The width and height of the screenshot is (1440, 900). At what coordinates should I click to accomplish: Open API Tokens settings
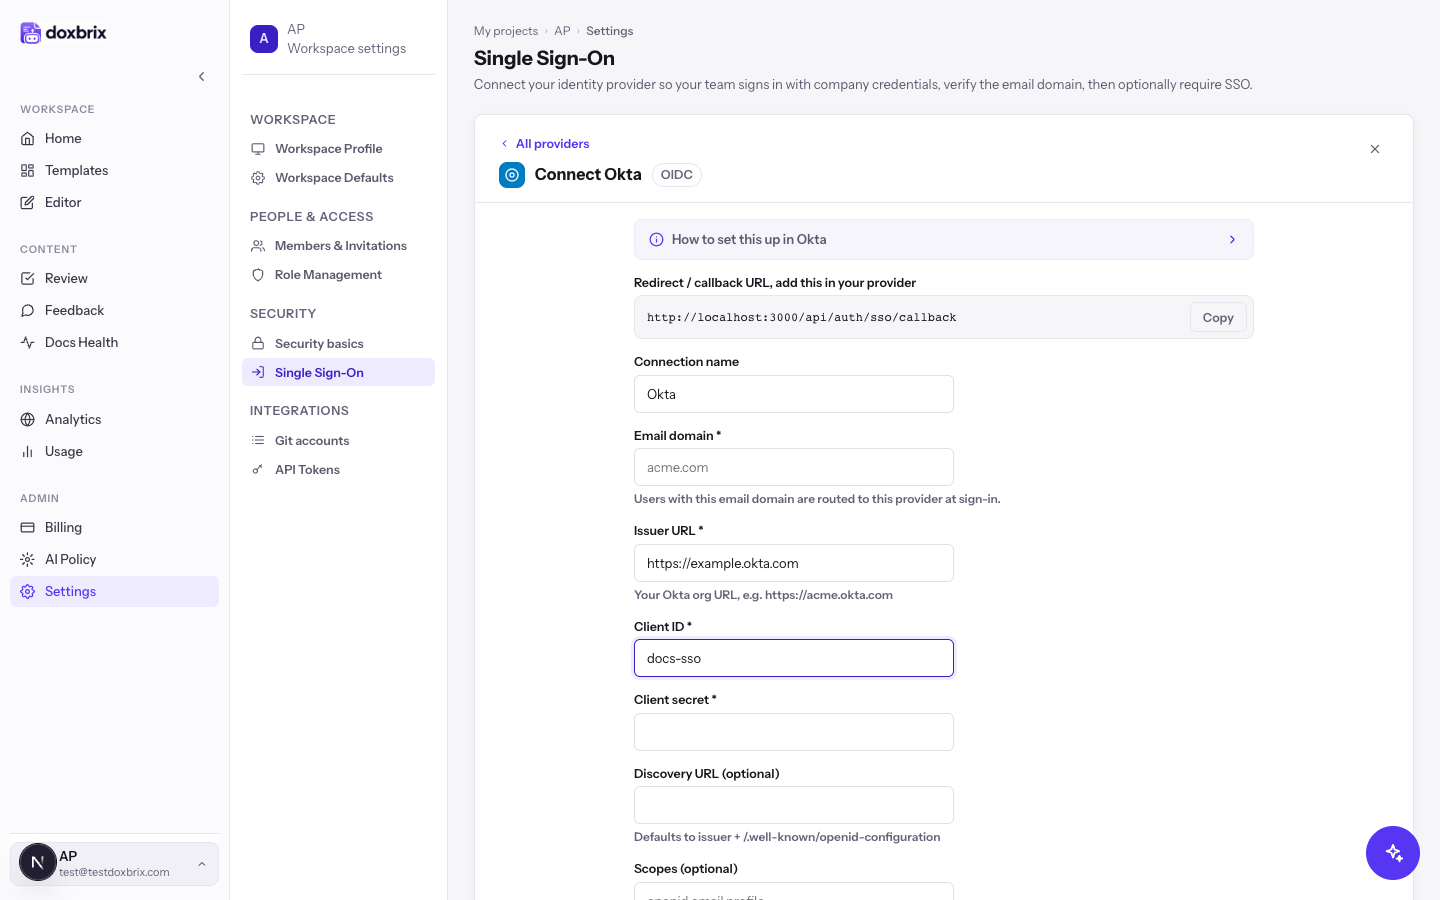tap(338, 469)
